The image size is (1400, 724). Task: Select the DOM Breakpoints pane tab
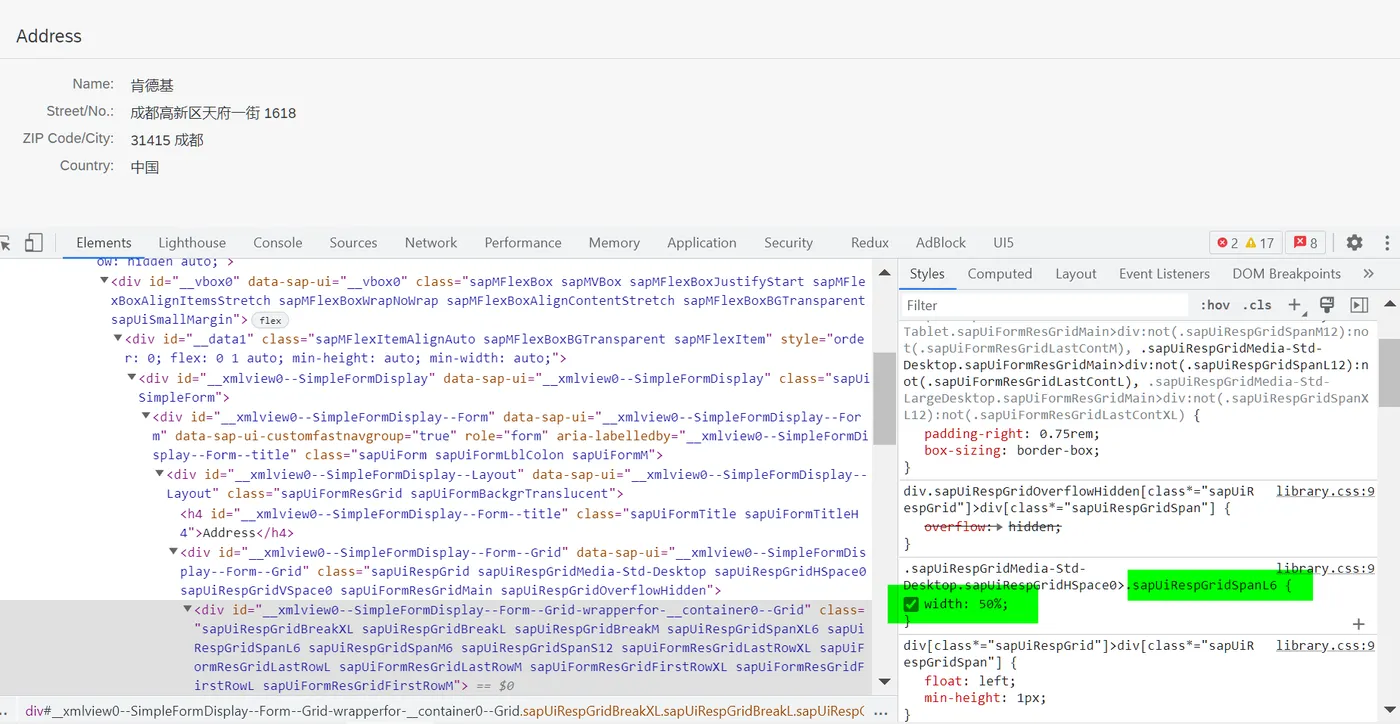[x=1286, y=274]
